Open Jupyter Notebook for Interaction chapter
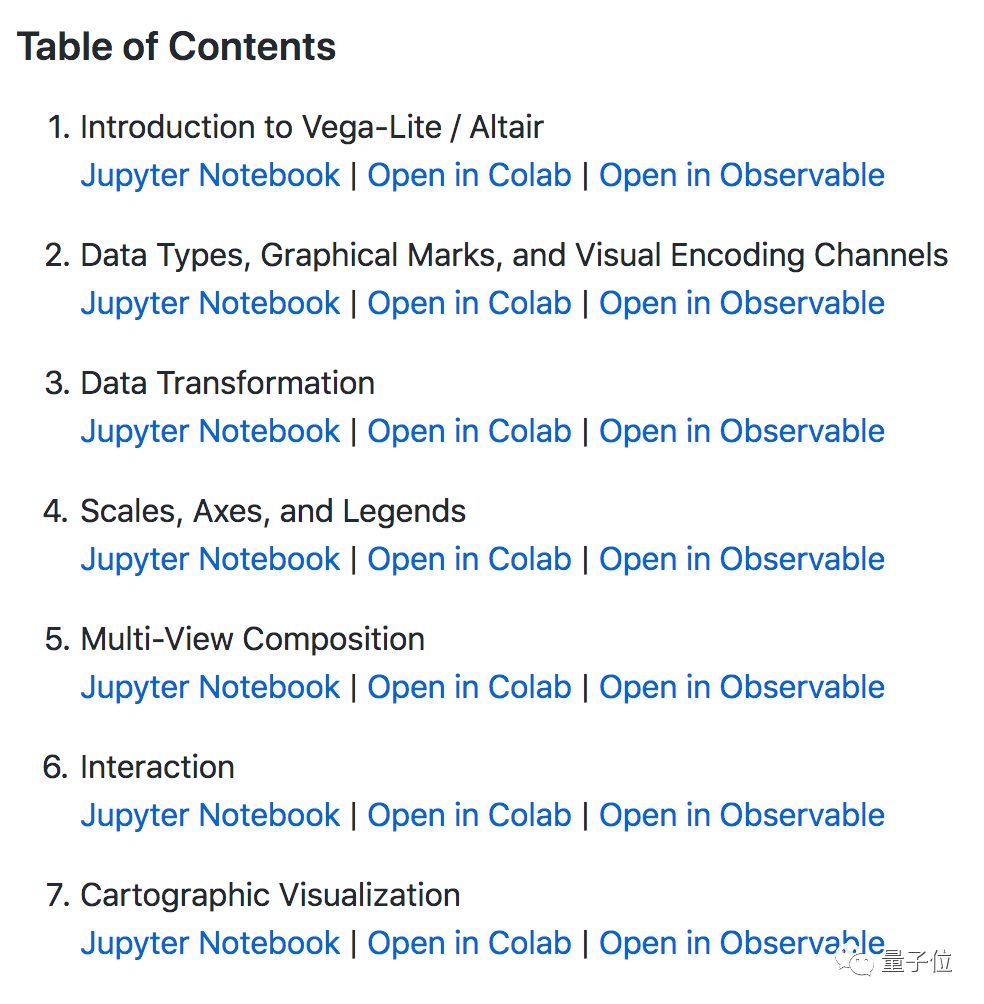The image size is (984, 1004). 210,815
